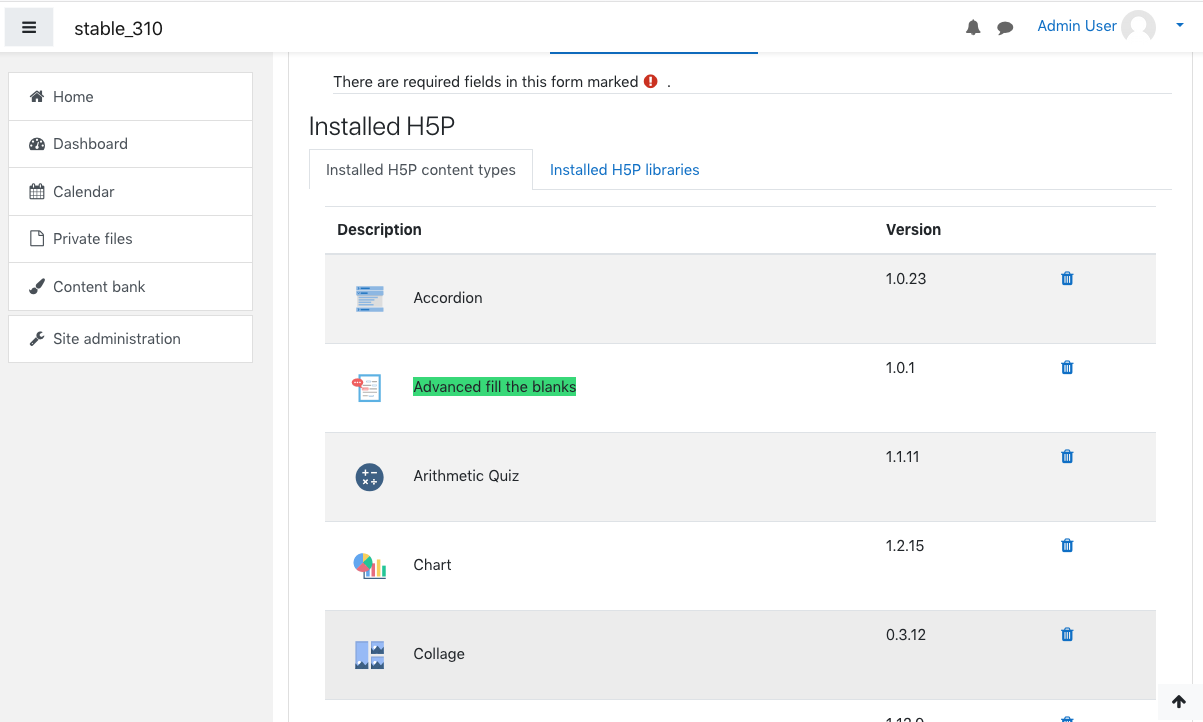Viewport: 1203px width, 722px height.
Task: Toggle the hamburger side panel button
Action: pos(29,27)
